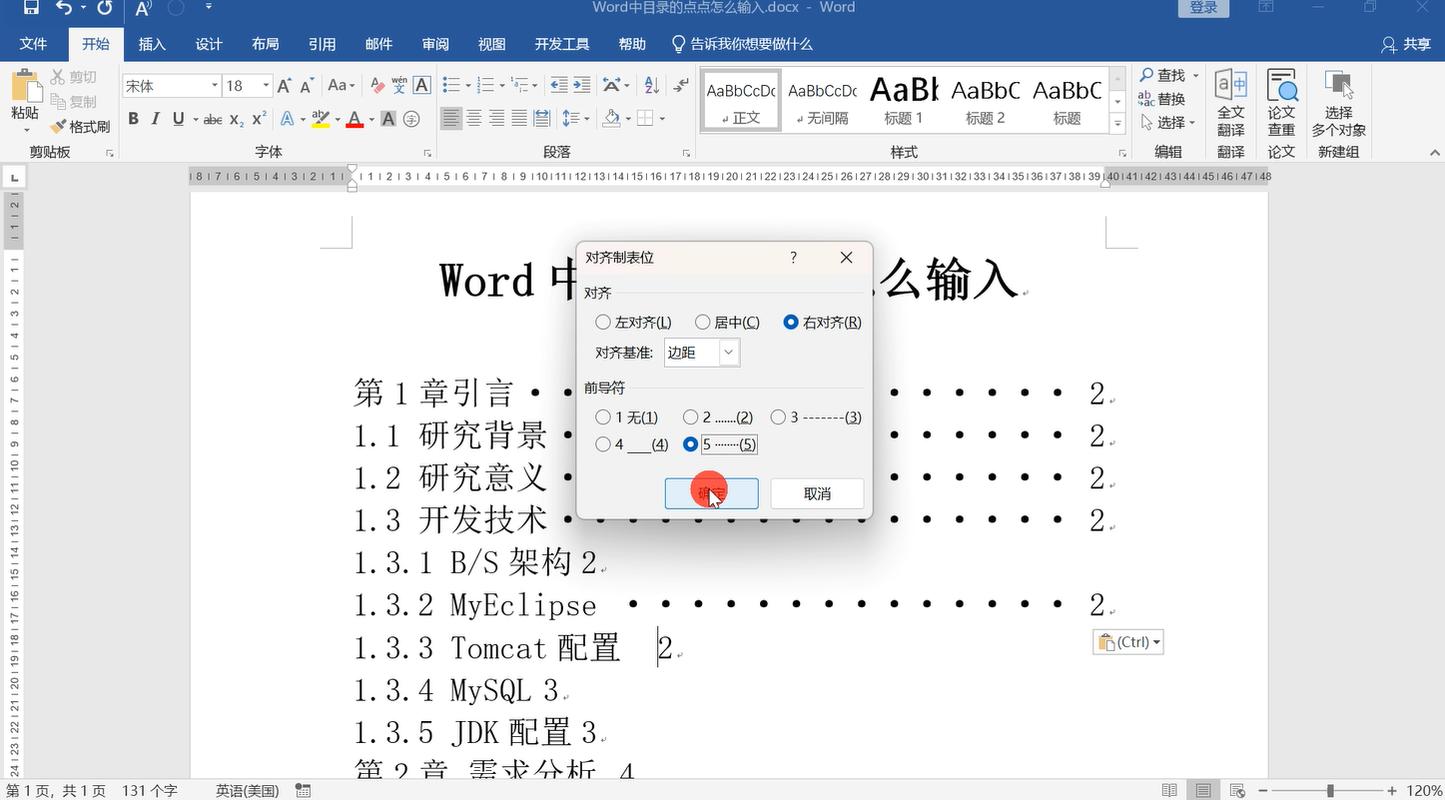Image resolution: width=1445 pixels, height=800 pixels.
Task: Increase paragraph indent
Action: [x=582, y=86]
